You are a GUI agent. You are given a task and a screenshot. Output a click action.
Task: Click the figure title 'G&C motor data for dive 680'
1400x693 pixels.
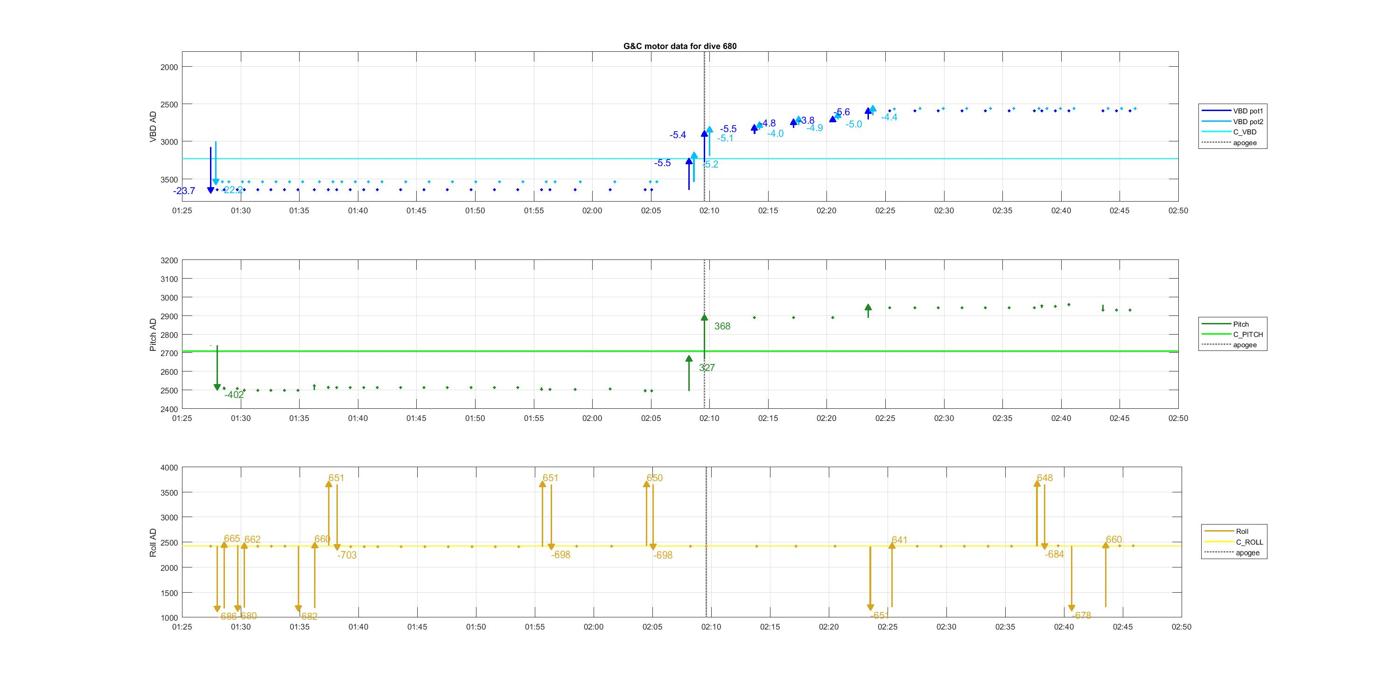tap(680, 46)
